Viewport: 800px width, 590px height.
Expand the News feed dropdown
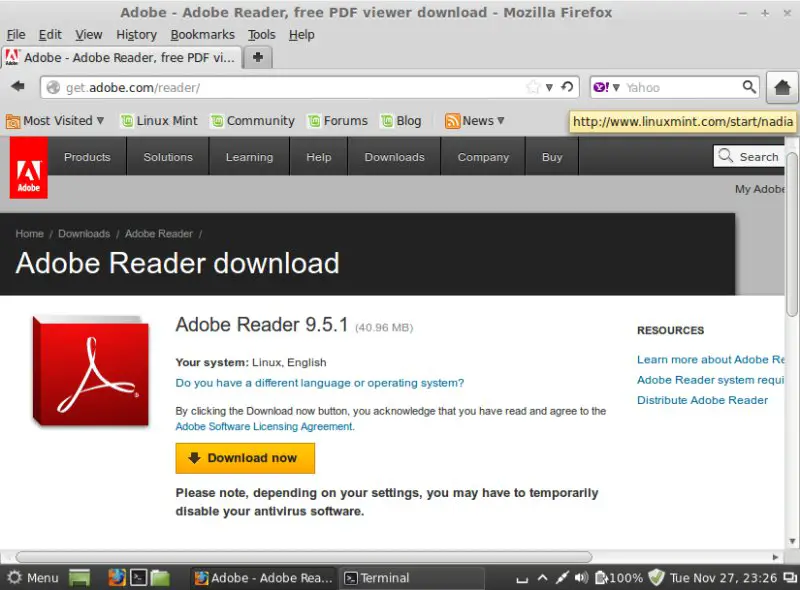point(474,121)
